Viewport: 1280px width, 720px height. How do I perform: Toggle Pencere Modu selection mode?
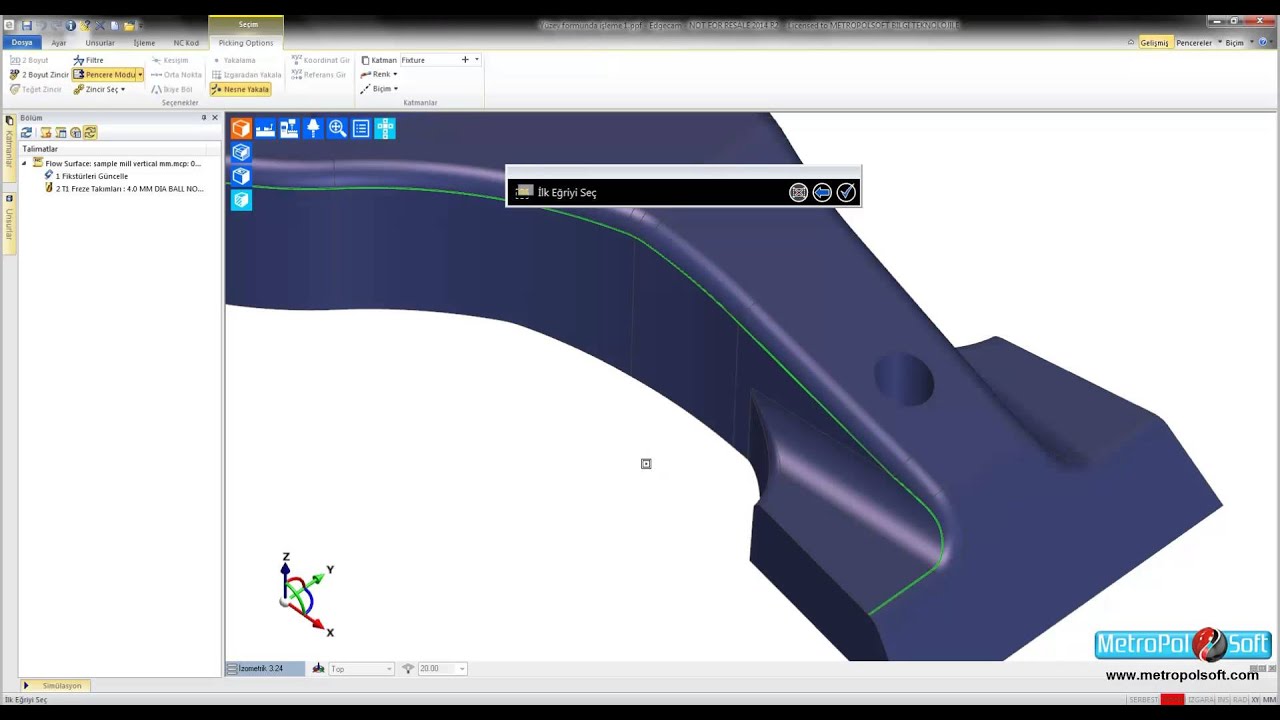click(105, 75)
